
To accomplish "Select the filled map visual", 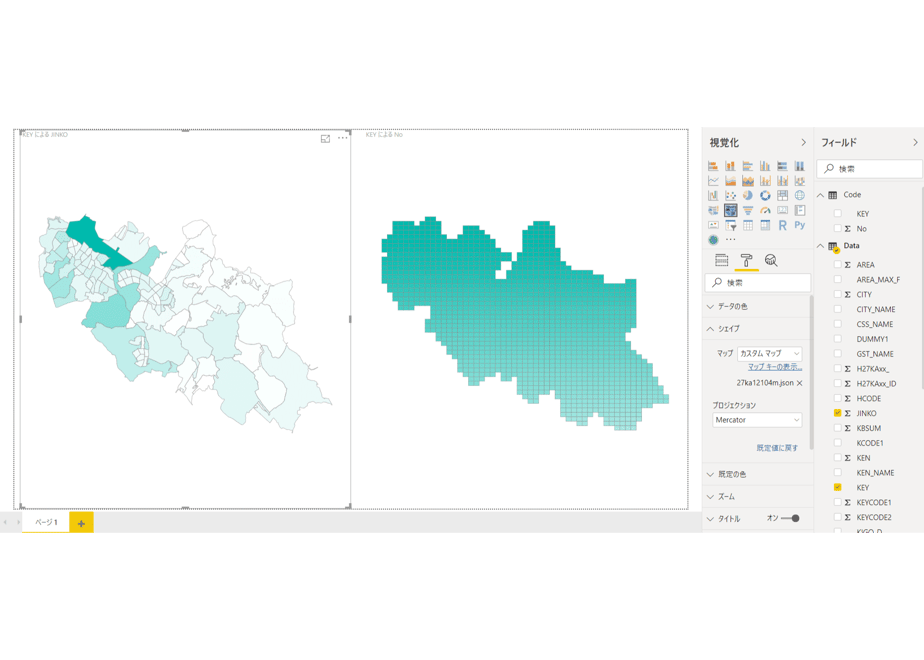I will tap(713, 210).
